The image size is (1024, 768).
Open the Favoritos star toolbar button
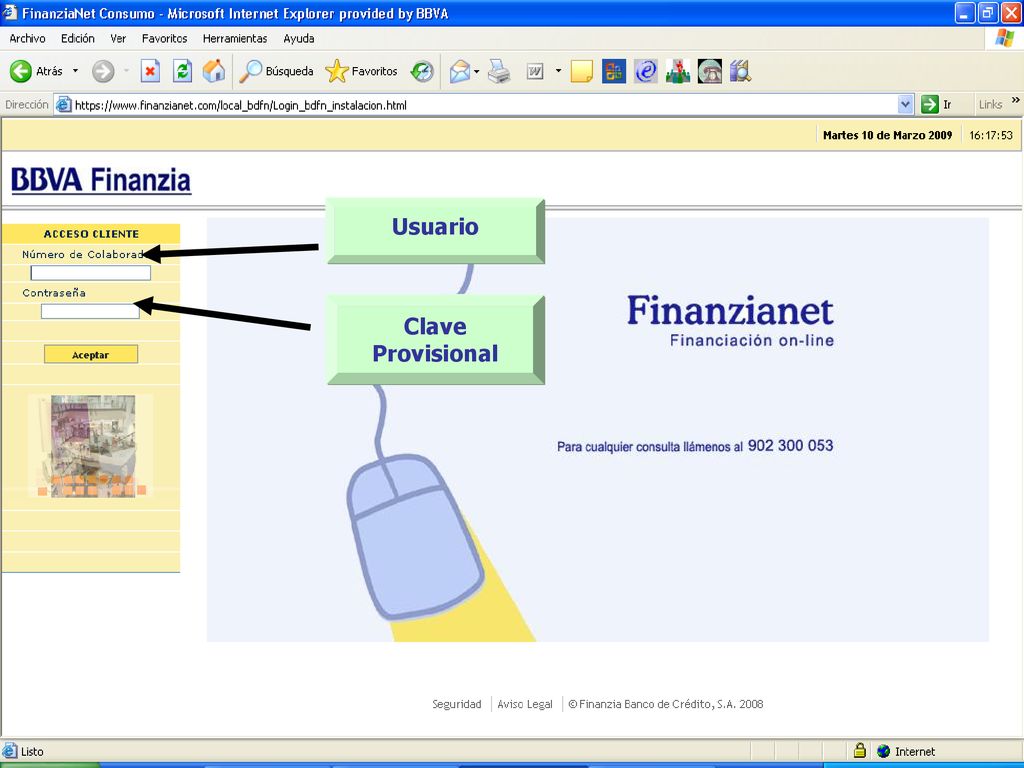point(361,71)
